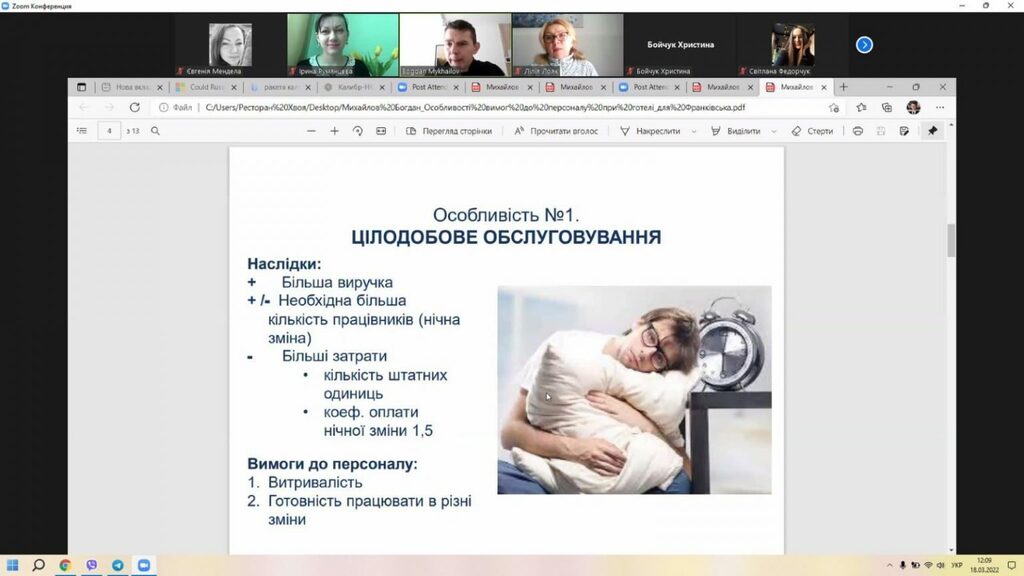The height and width of the screenshot is (576, 1024).
Task: Click the PDF vertical scrollbar thumb
Action: click(951, 240)
